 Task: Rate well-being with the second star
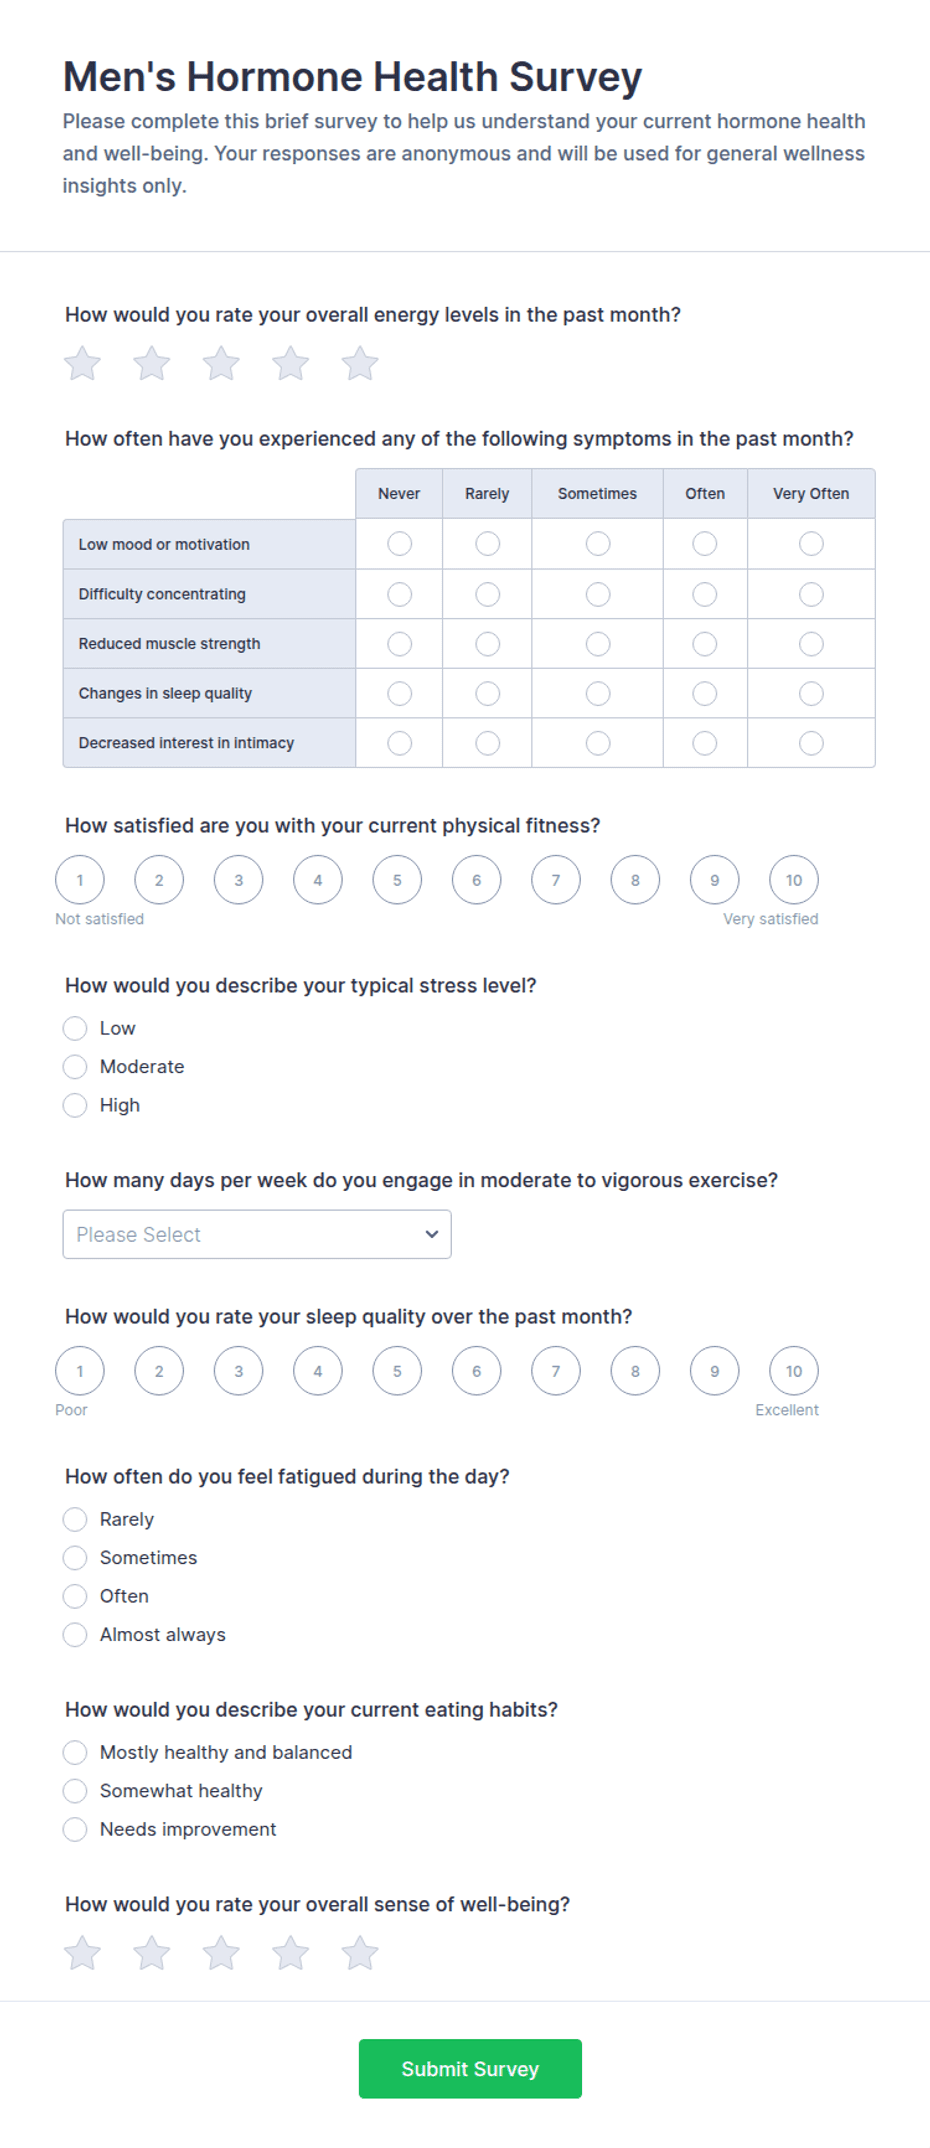[152, 1953]
